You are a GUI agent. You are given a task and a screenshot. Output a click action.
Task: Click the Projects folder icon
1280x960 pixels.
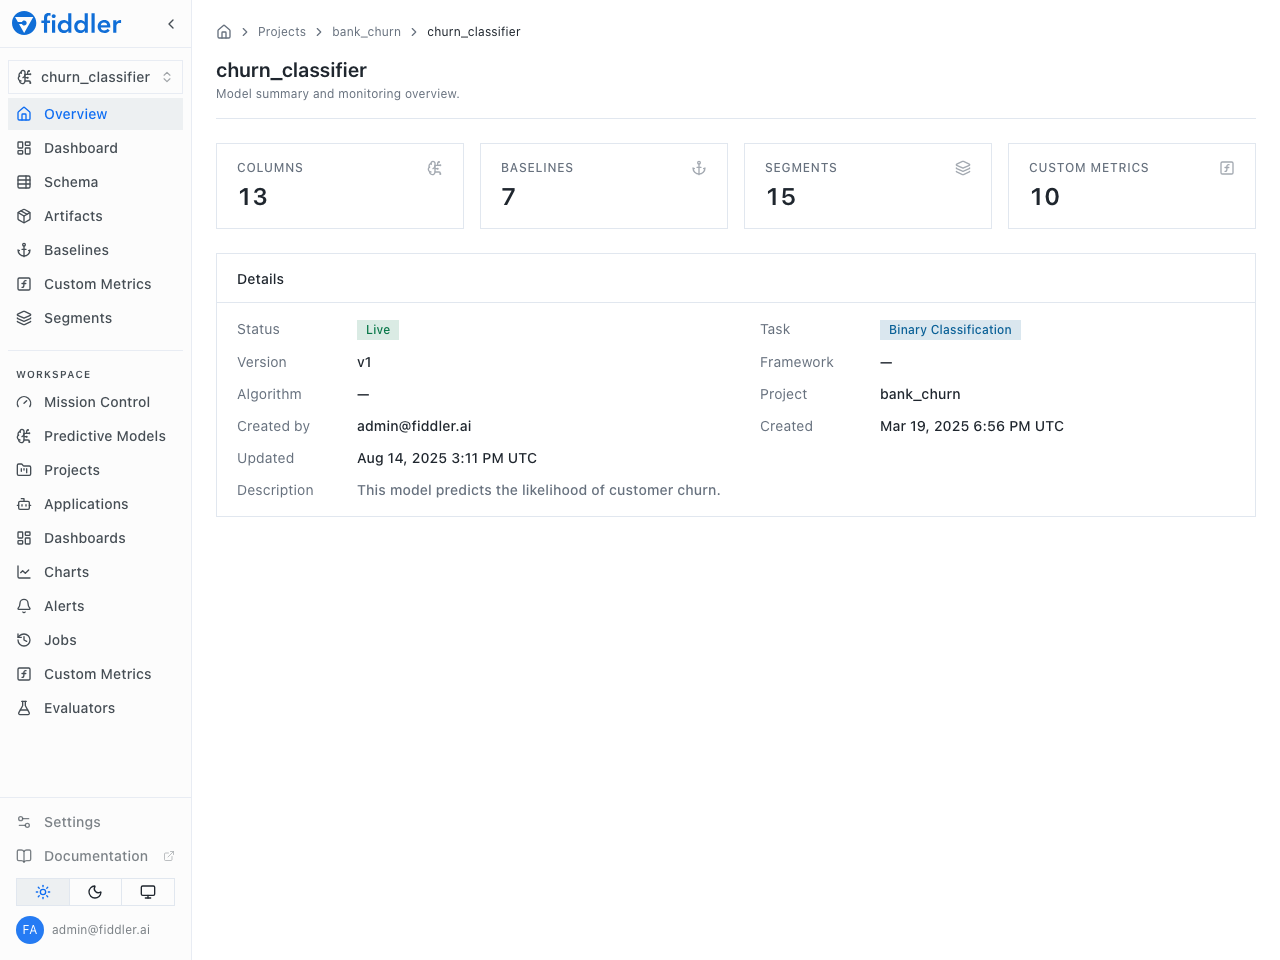point(24,470)
